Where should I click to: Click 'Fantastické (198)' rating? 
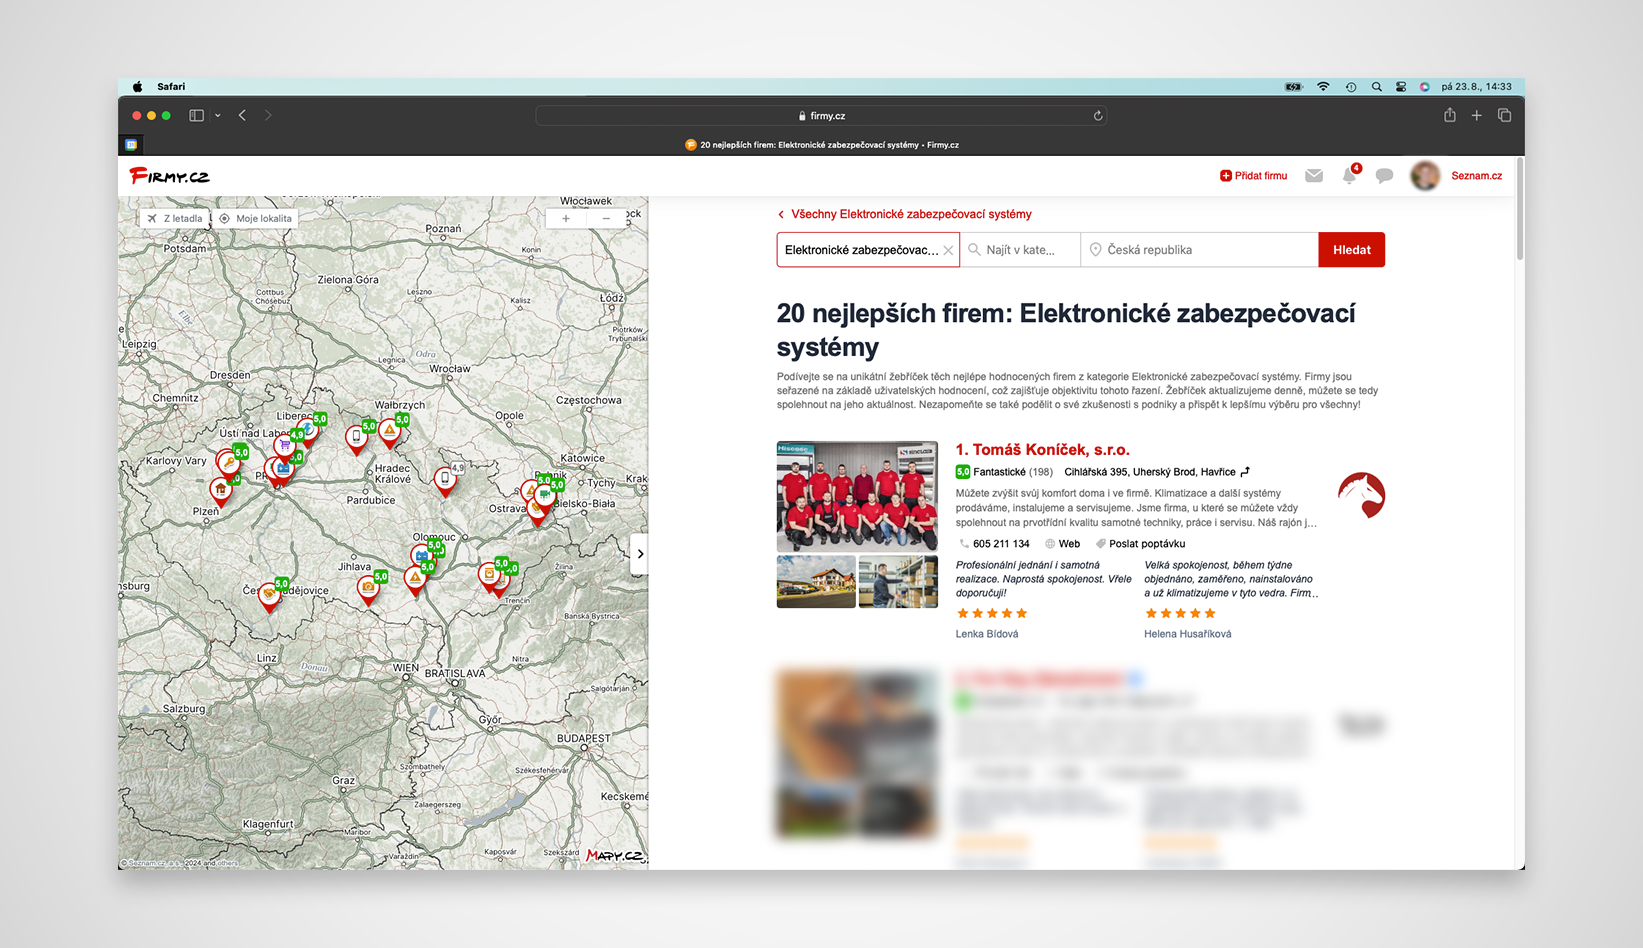[x=1004, y=472]
